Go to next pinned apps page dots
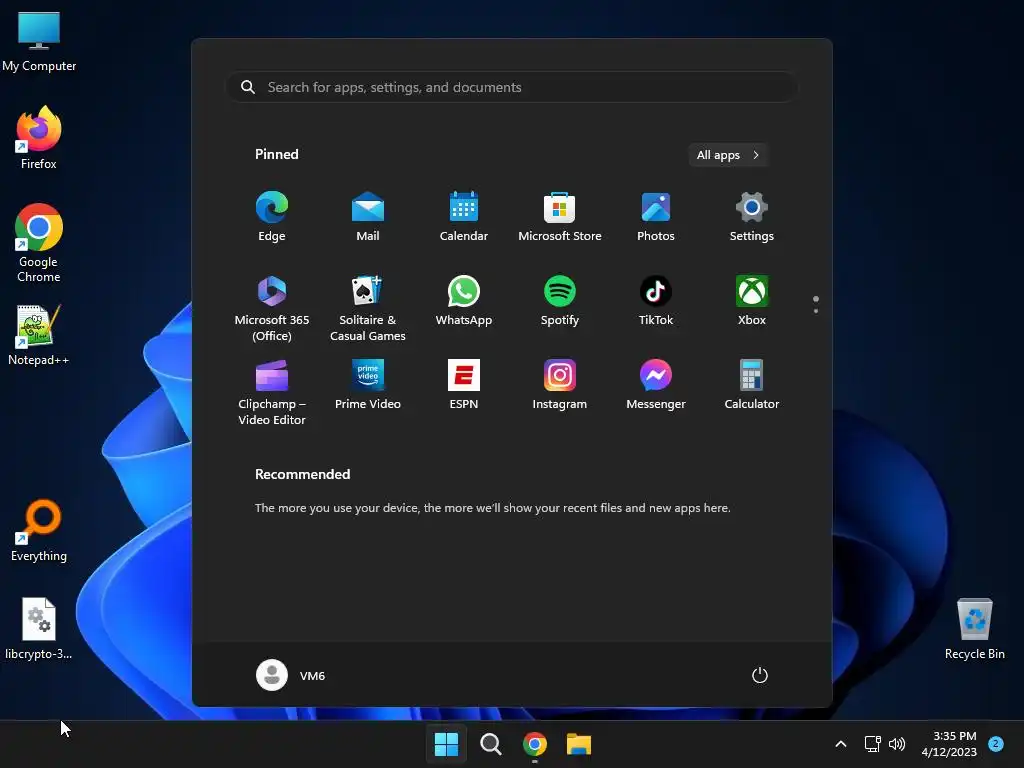The image size is (1024, 768). pyautogui.click(x=816, y=304)
